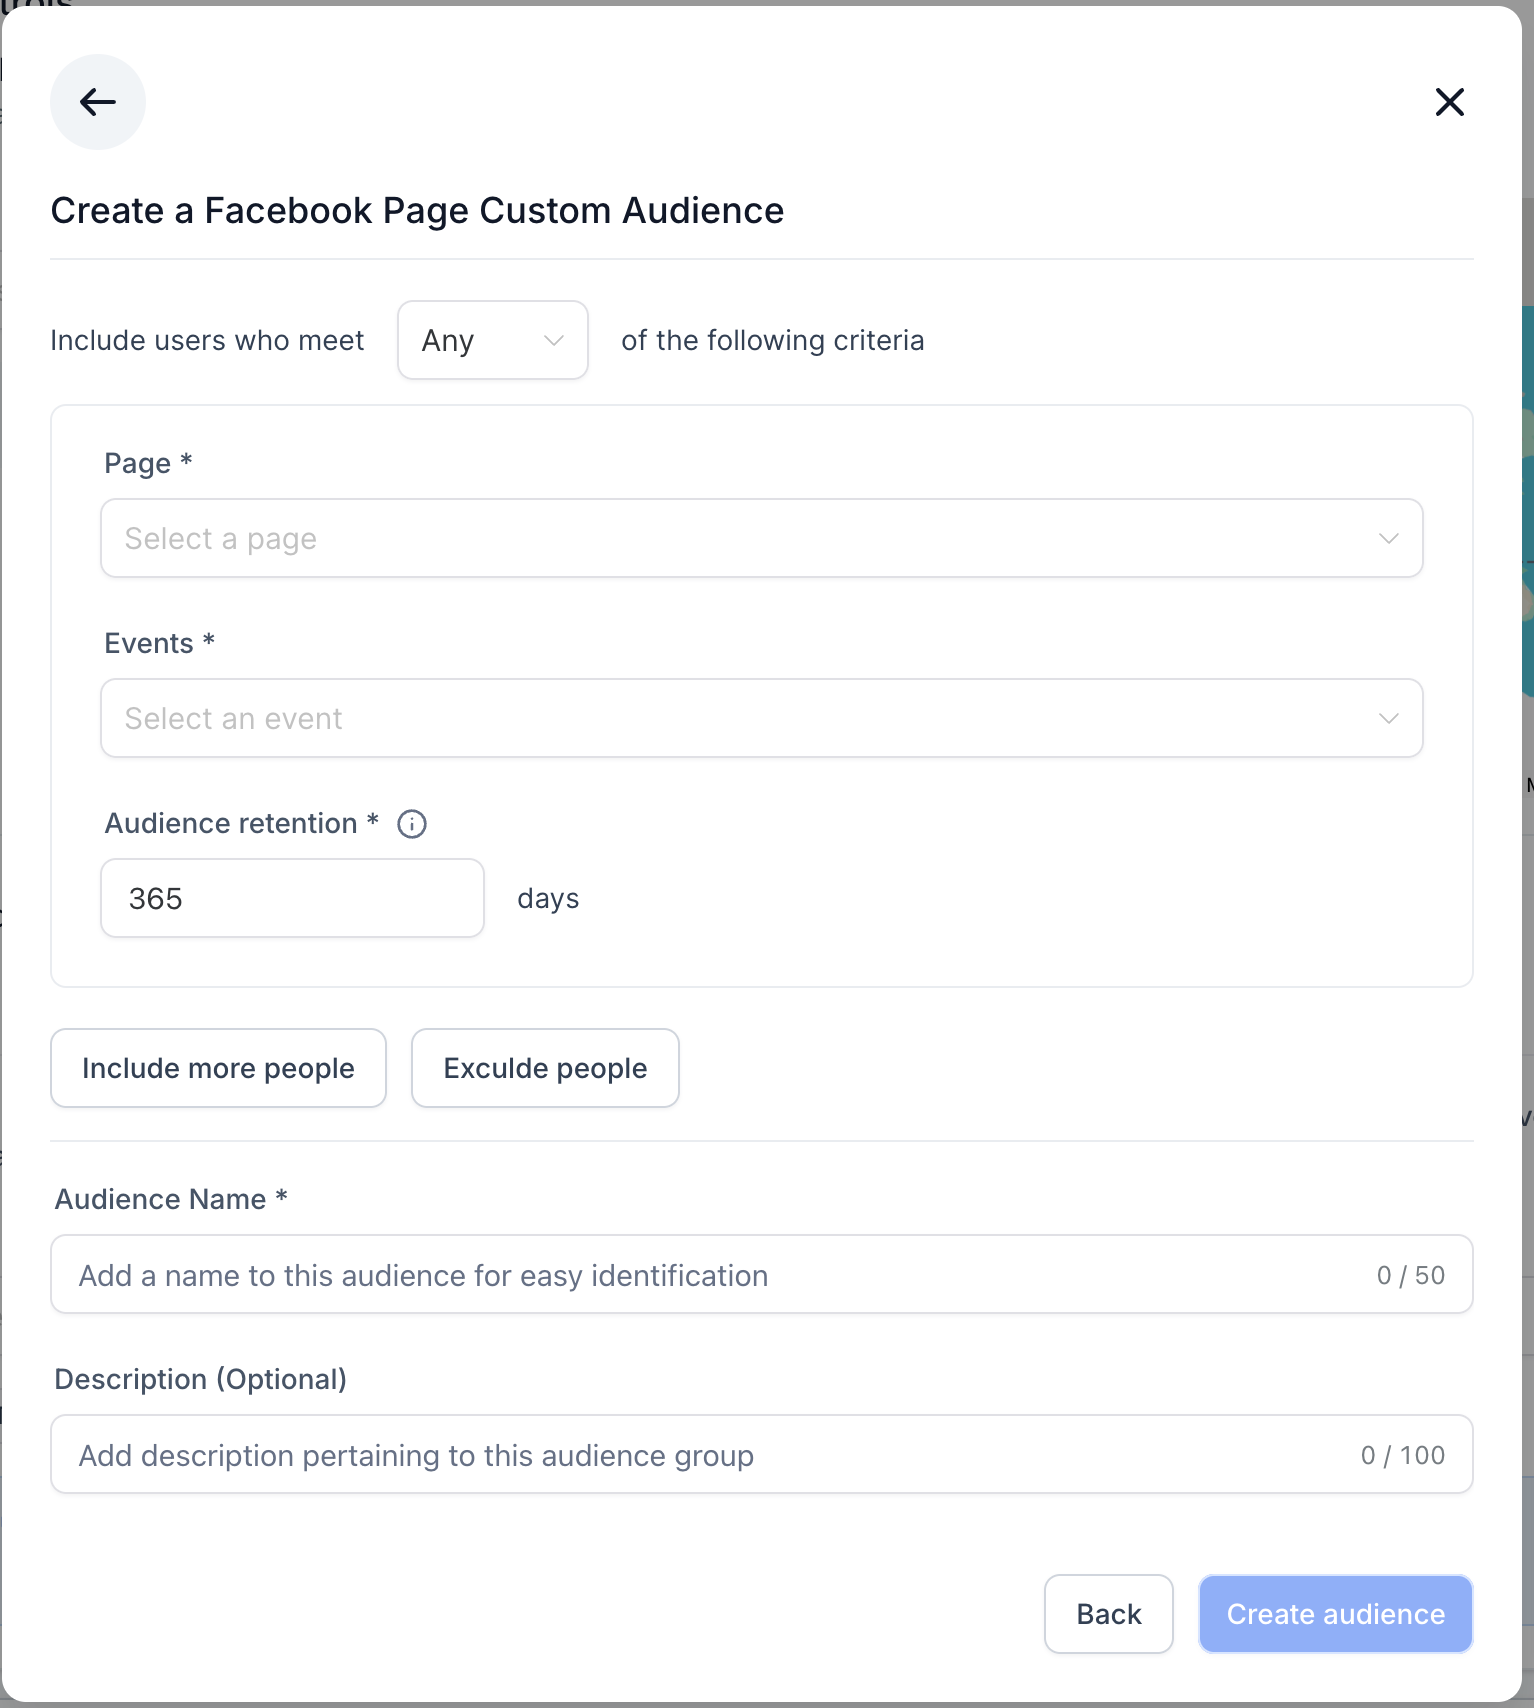Click the 'Audience Name *' label
The height and width of the screenshot is (1708, 1534).
pyautogui.click(x=171, y=1199)
